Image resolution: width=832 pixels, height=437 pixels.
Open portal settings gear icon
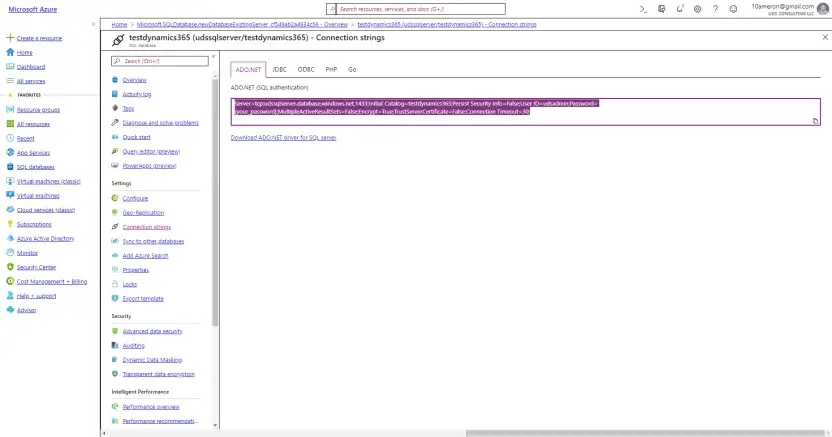point(697,9)
